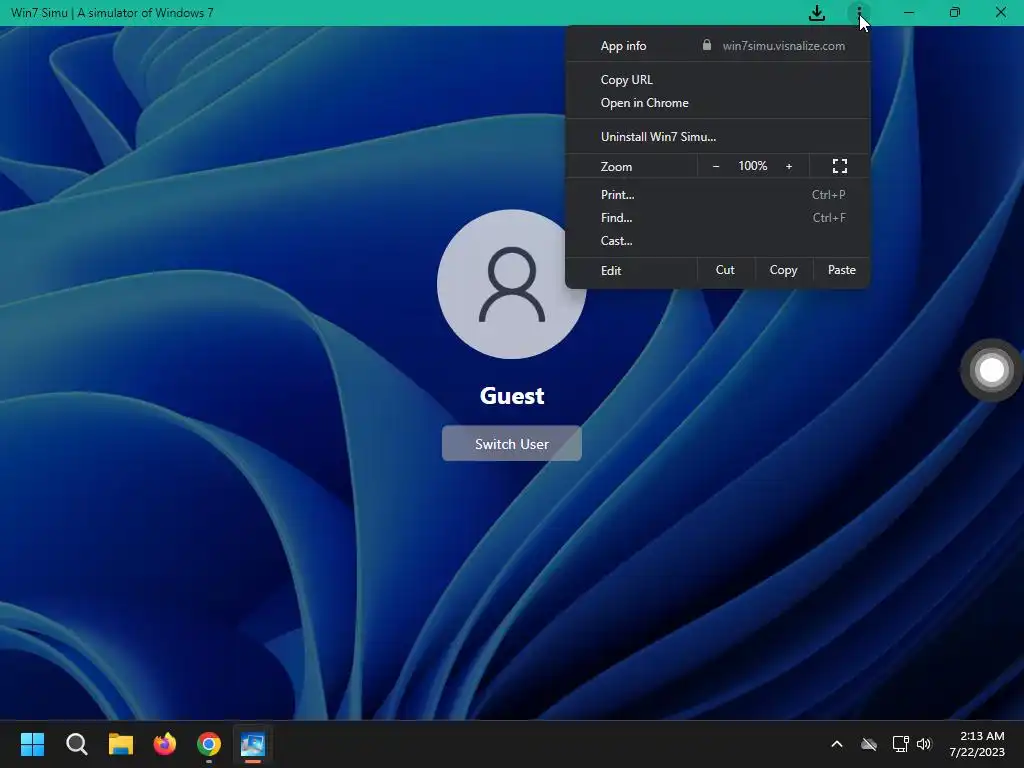Click Cut in the Edit row
This screenshot has height=768, width=1024.
pos(725,270)
